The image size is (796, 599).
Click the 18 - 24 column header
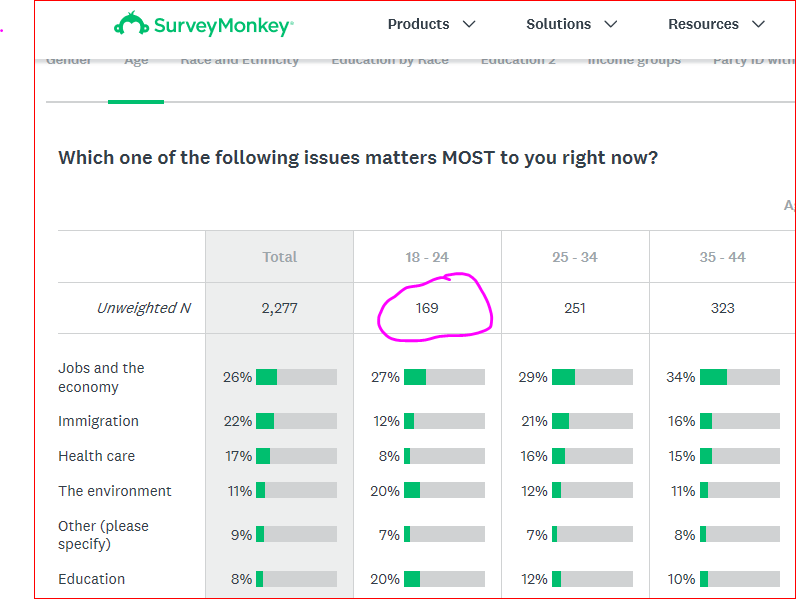click(427, 257)
